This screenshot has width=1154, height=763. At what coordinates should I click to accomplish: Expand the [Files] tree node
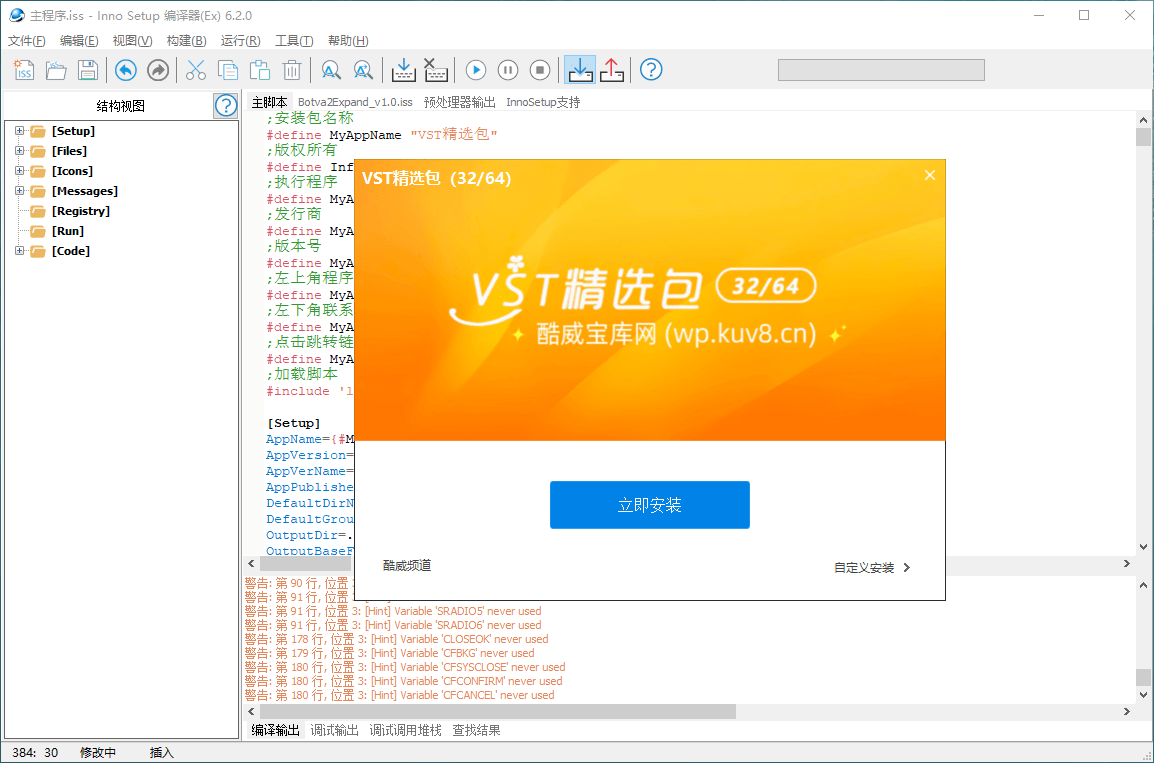pos(19,151)
